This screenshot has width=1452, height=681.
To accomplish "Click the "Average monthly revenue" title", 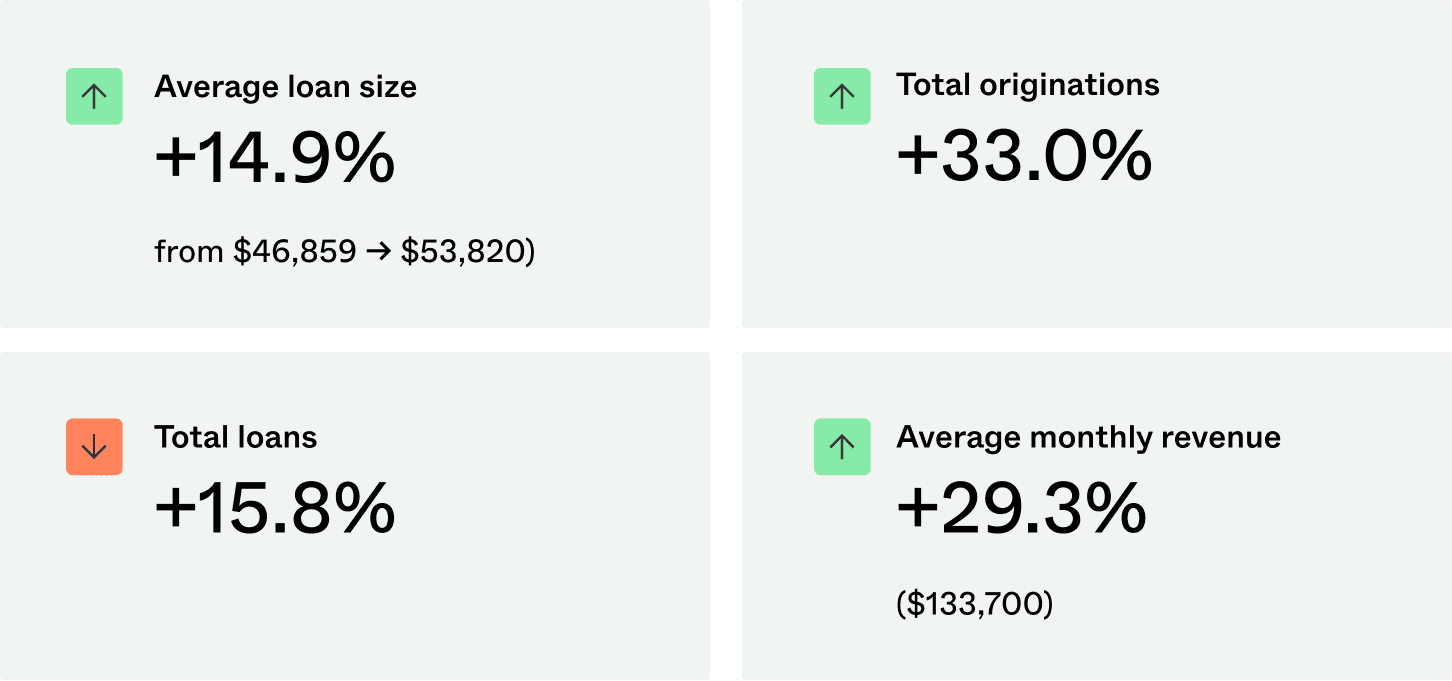I will click(x=1088, y=437).
